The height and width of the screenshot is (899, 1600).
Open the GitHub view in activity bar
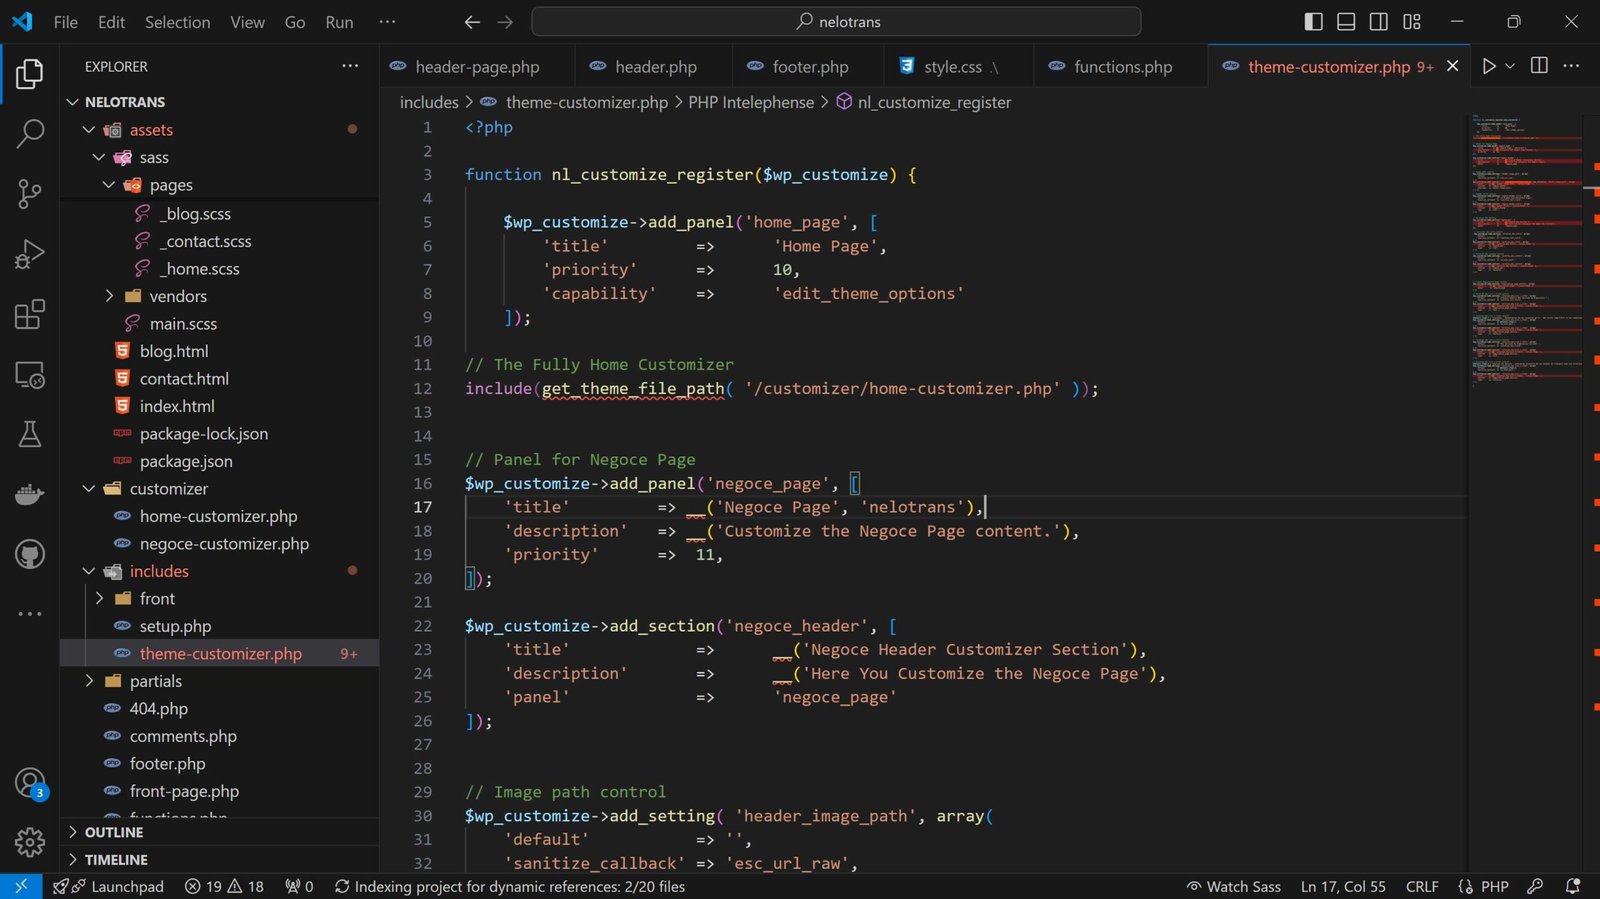coord(30,553)
